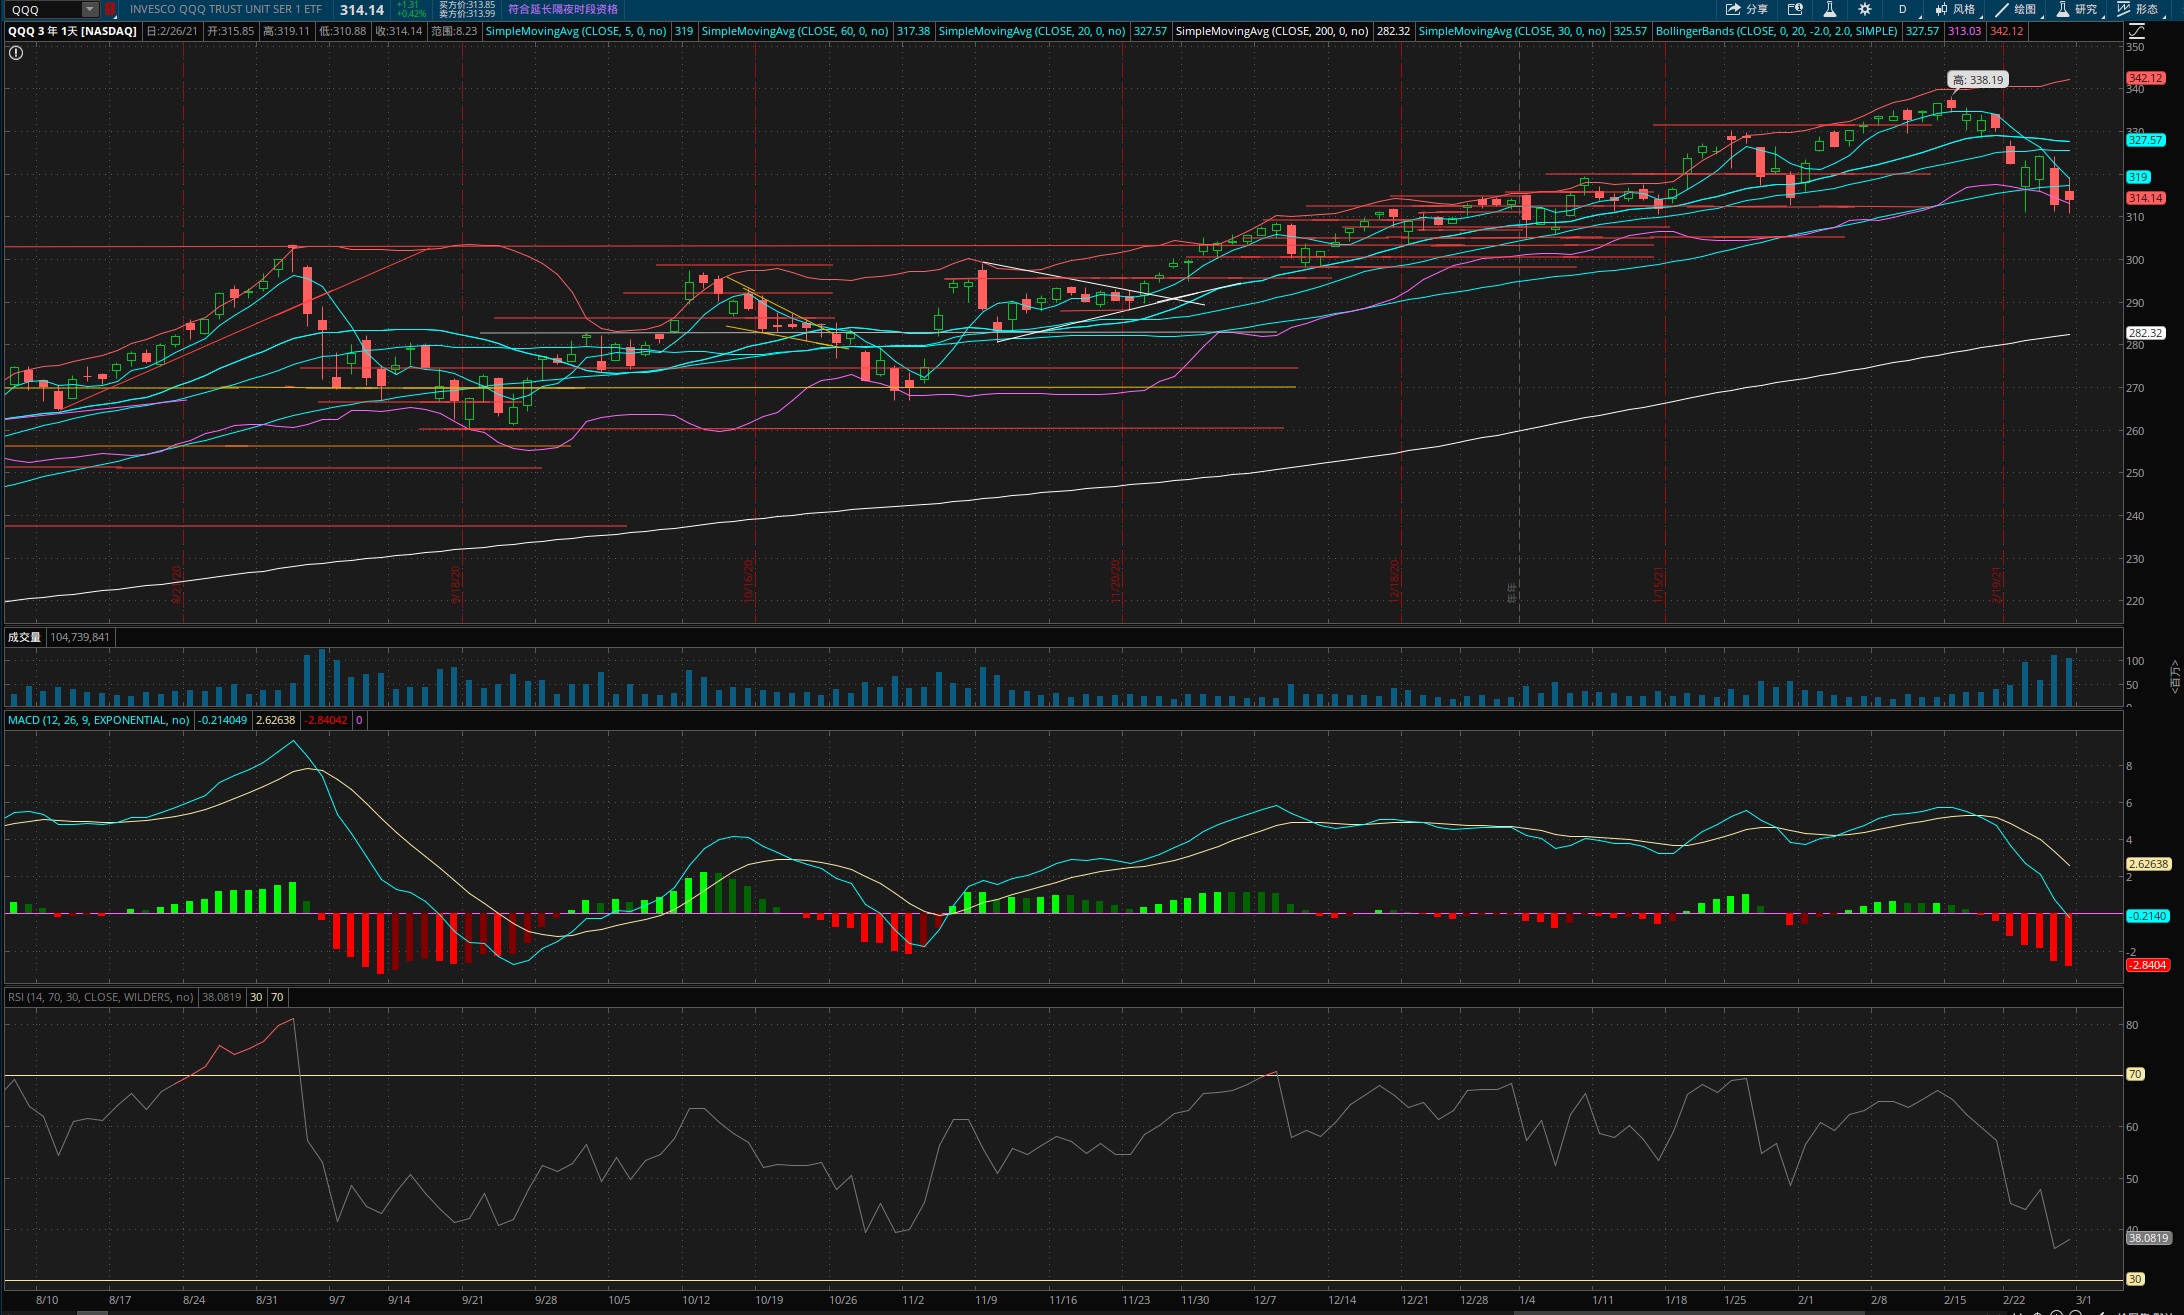The image size is (2184, 1315).
Task: Click the 高: 338.19 high price marker
Action: [x=1977, y=80]
